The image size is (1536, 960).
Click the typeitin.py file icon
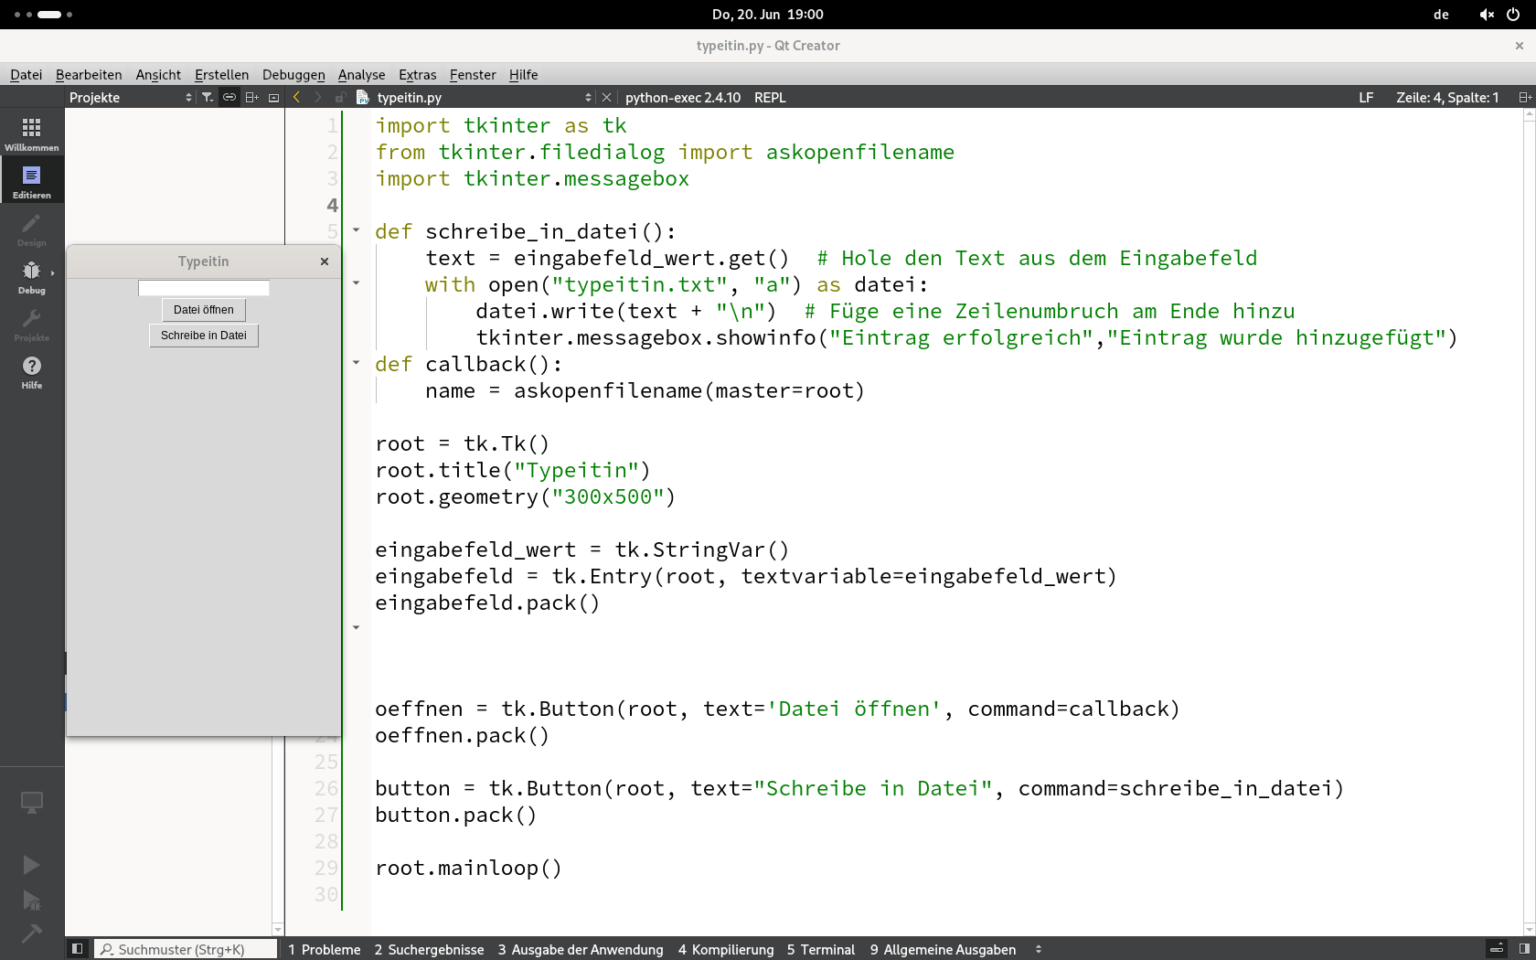[x=361, y=97]
